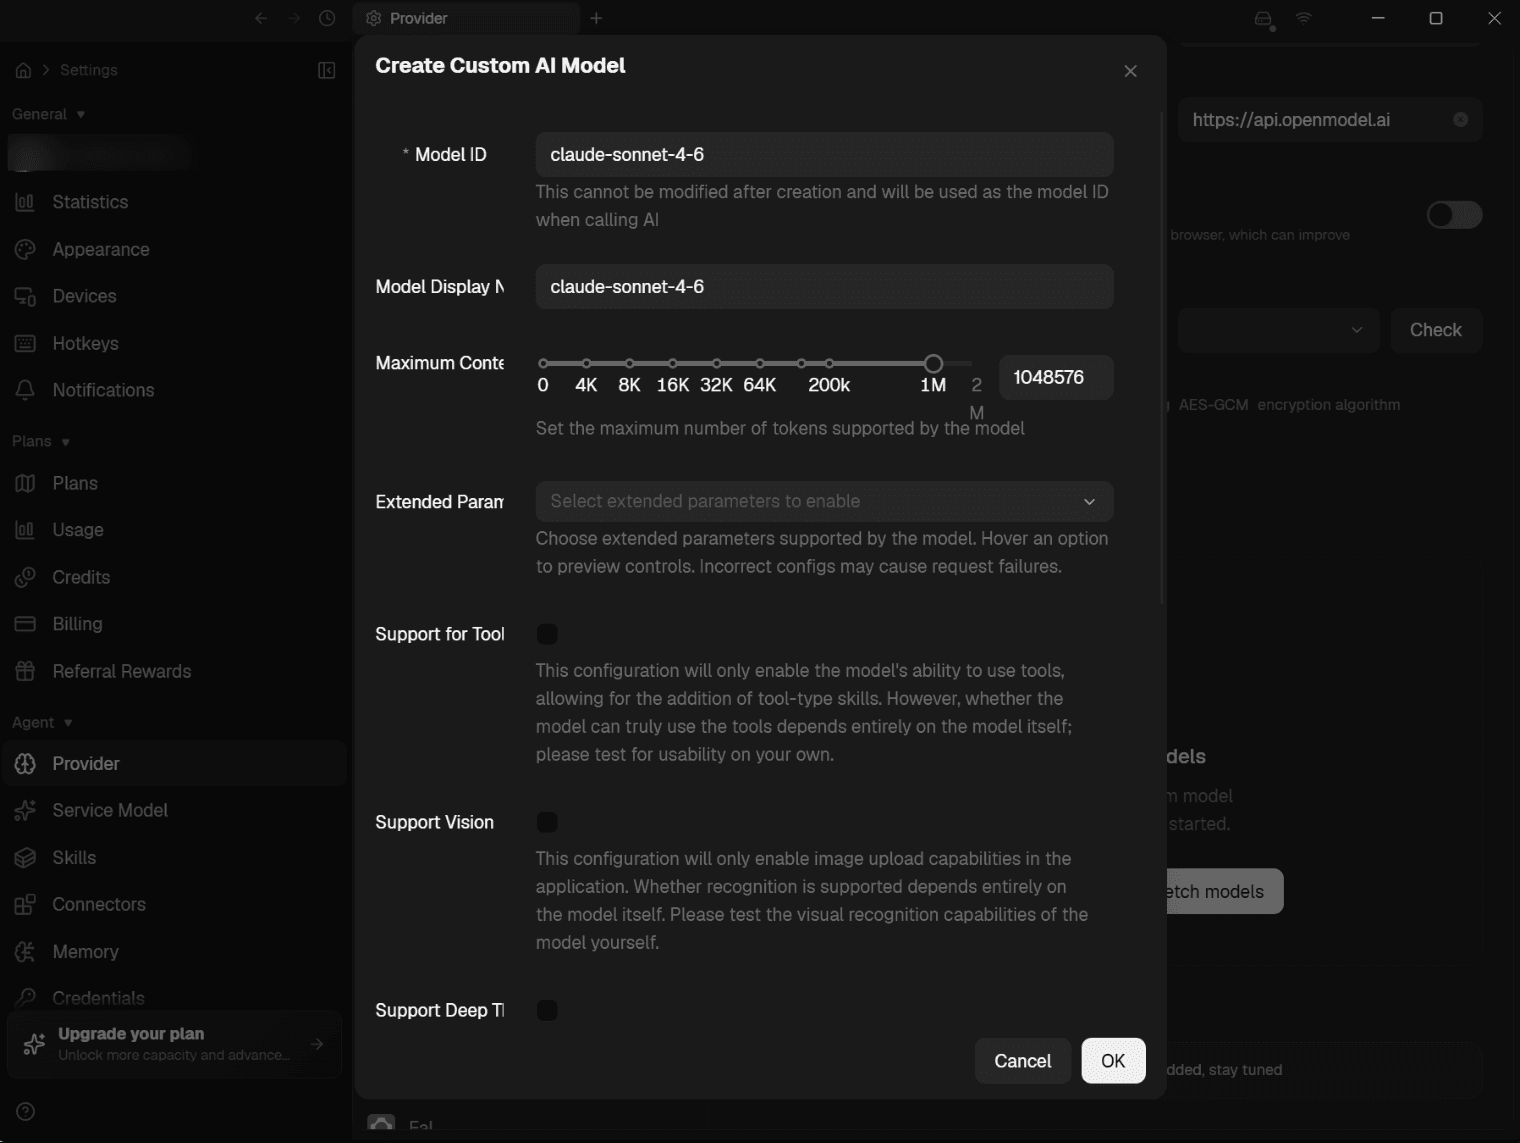Screen dimensions: 1520x1143
Task: Click the Credits icon in sidebar
Action: 25,577
